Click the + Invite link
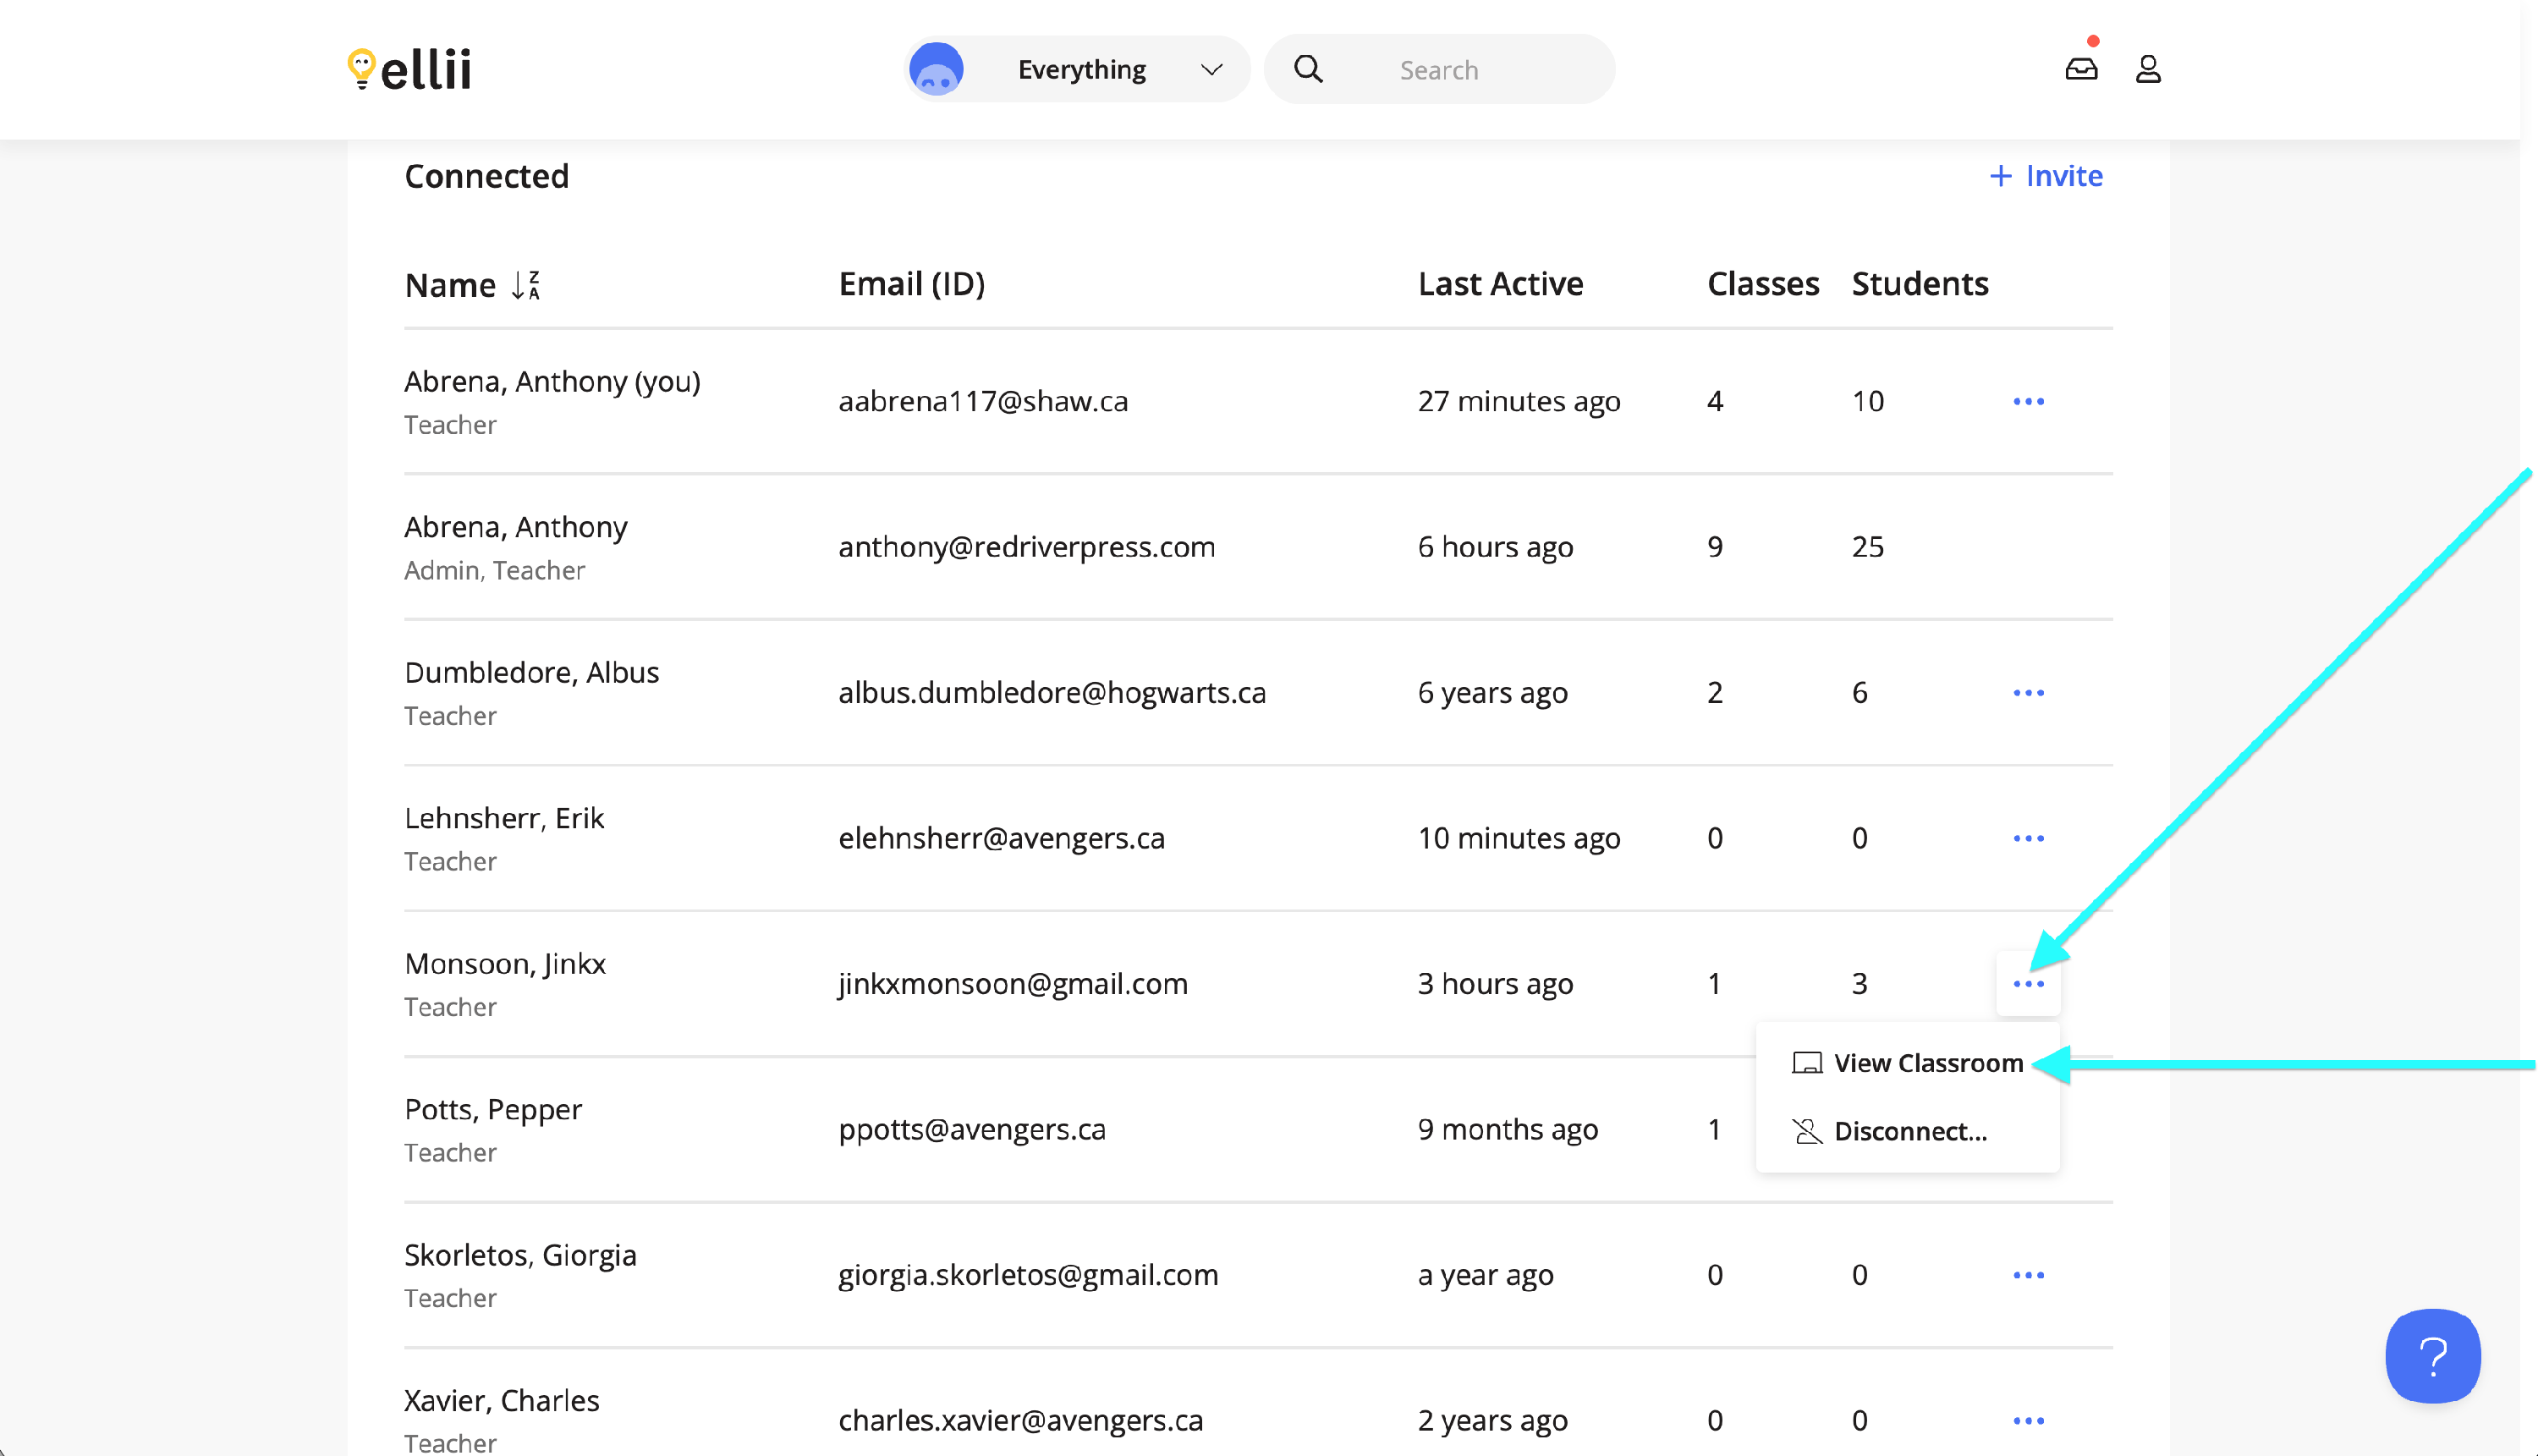The image size is (2538, 1456). (2046, 176)
